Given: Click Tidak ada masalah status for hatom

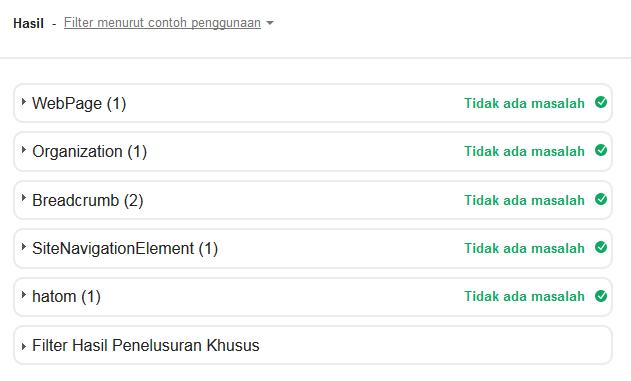Looking at the screenshot, I should [524, 297].
